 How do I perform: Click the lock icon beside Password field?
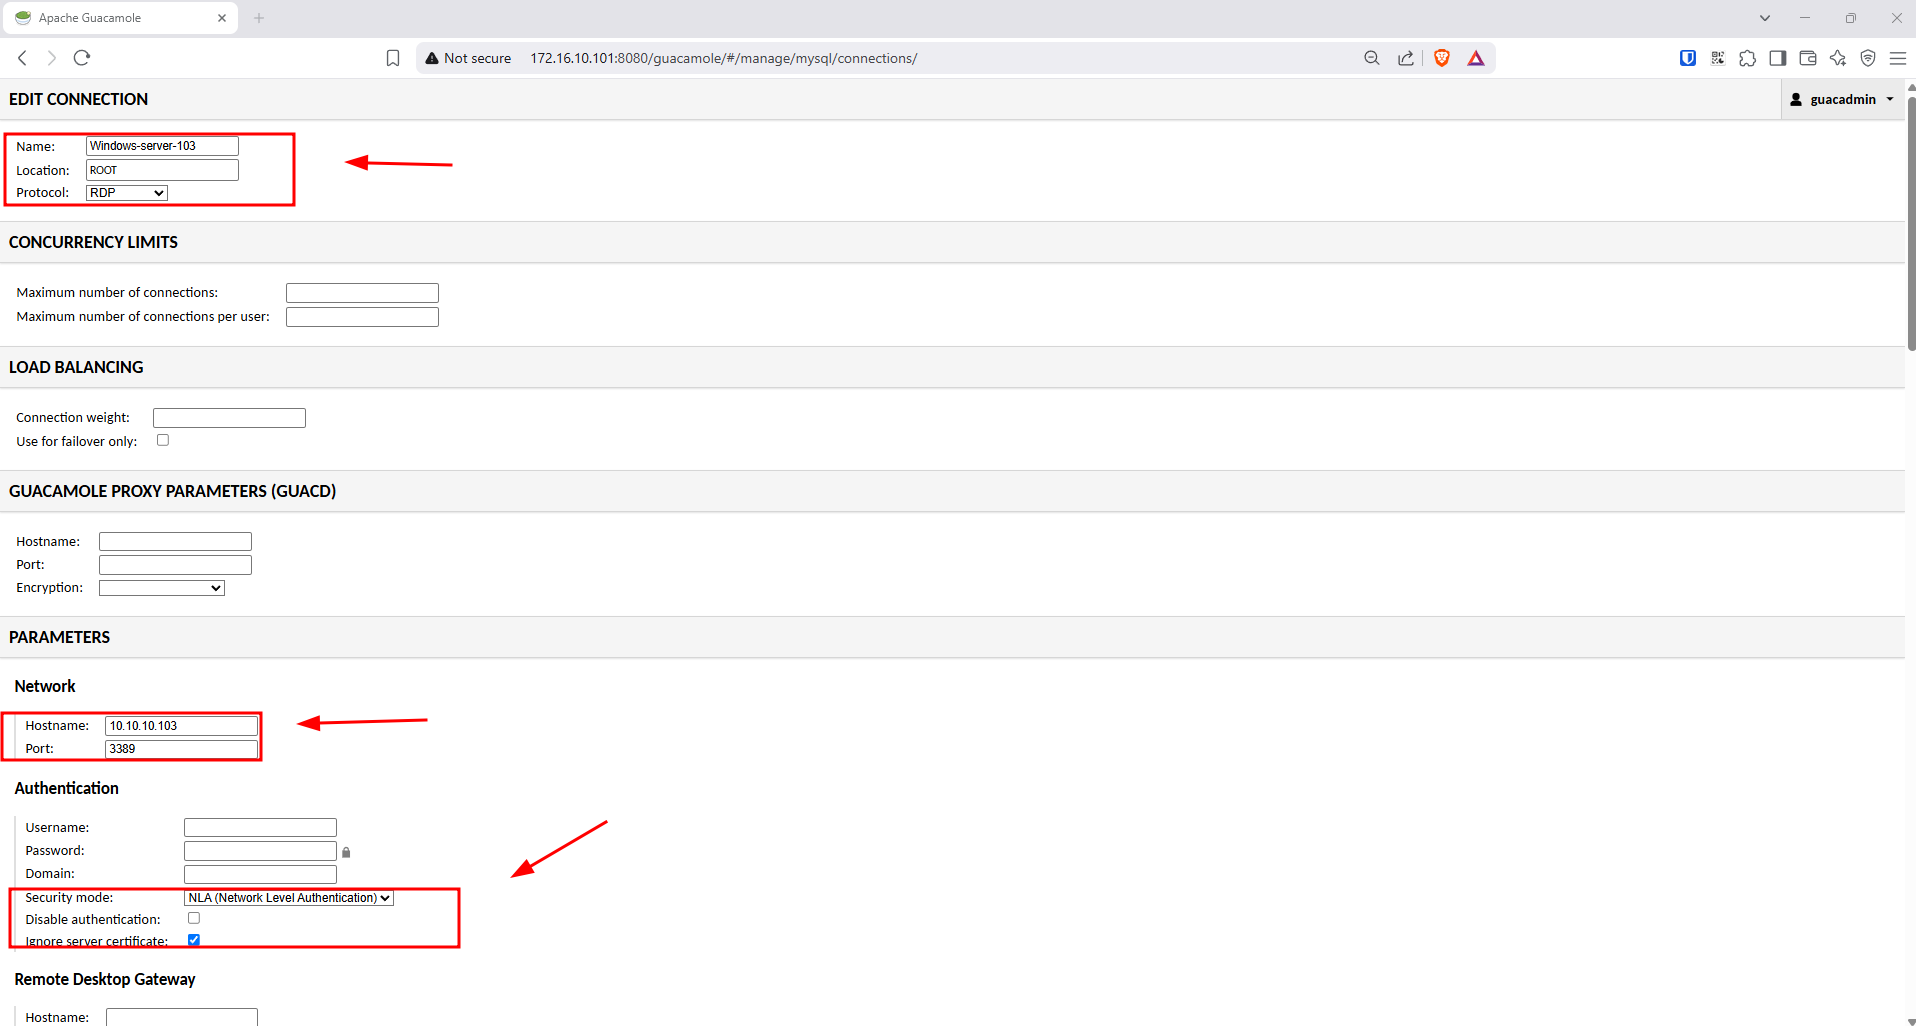[x=346, y=852]
